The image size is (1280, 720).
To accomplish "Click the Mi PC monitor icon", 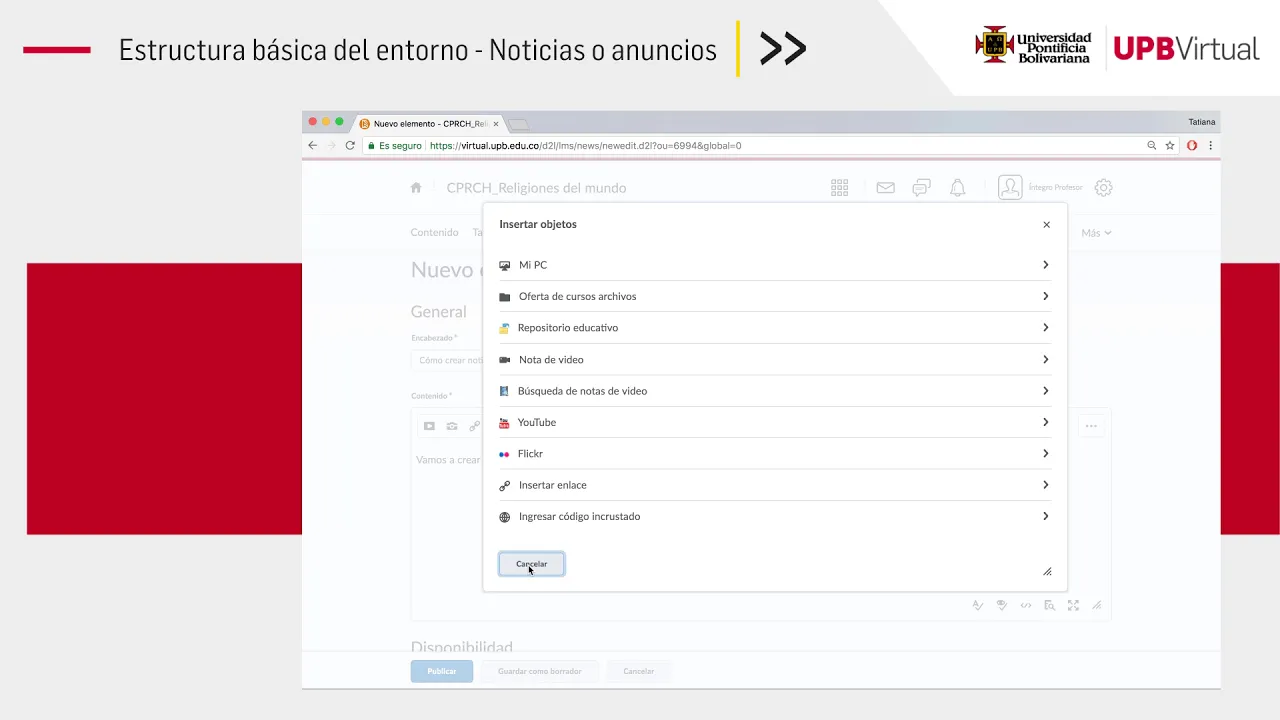I will 504,265.
